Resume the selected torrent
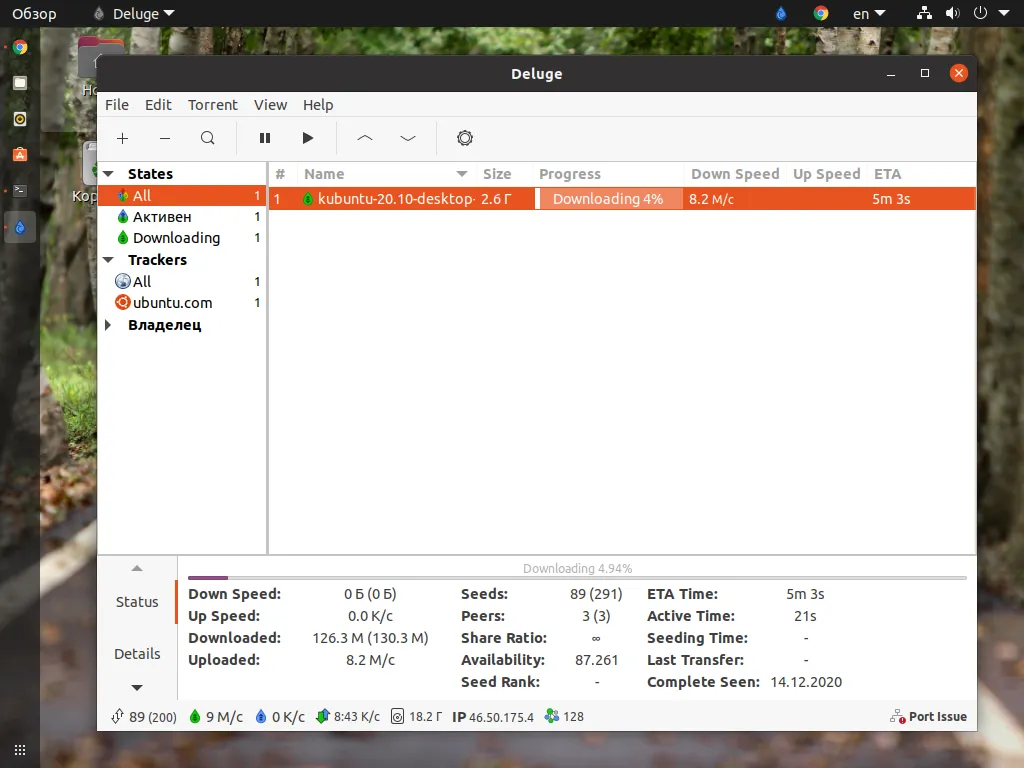Screen dimensions: 1024x768 click(x=308, y=138)
